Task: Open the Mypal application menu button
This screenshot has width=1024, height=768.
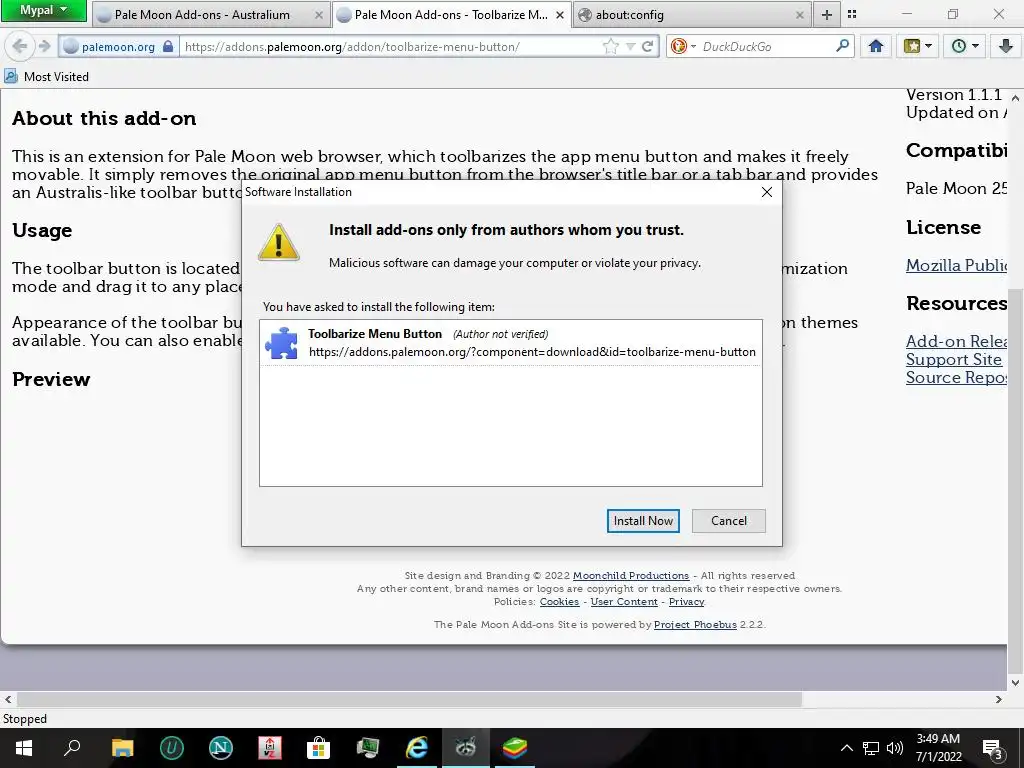Action: pos(43,10)
